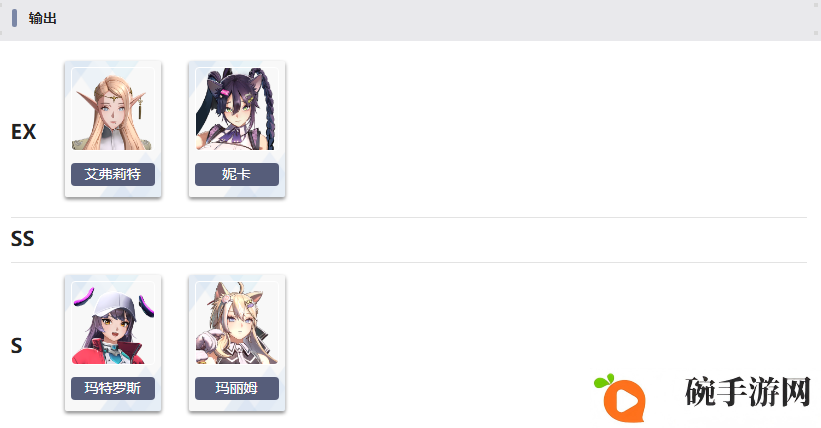
Task: Click the green leaf on orange logo
Action: (x=604, y=381)
